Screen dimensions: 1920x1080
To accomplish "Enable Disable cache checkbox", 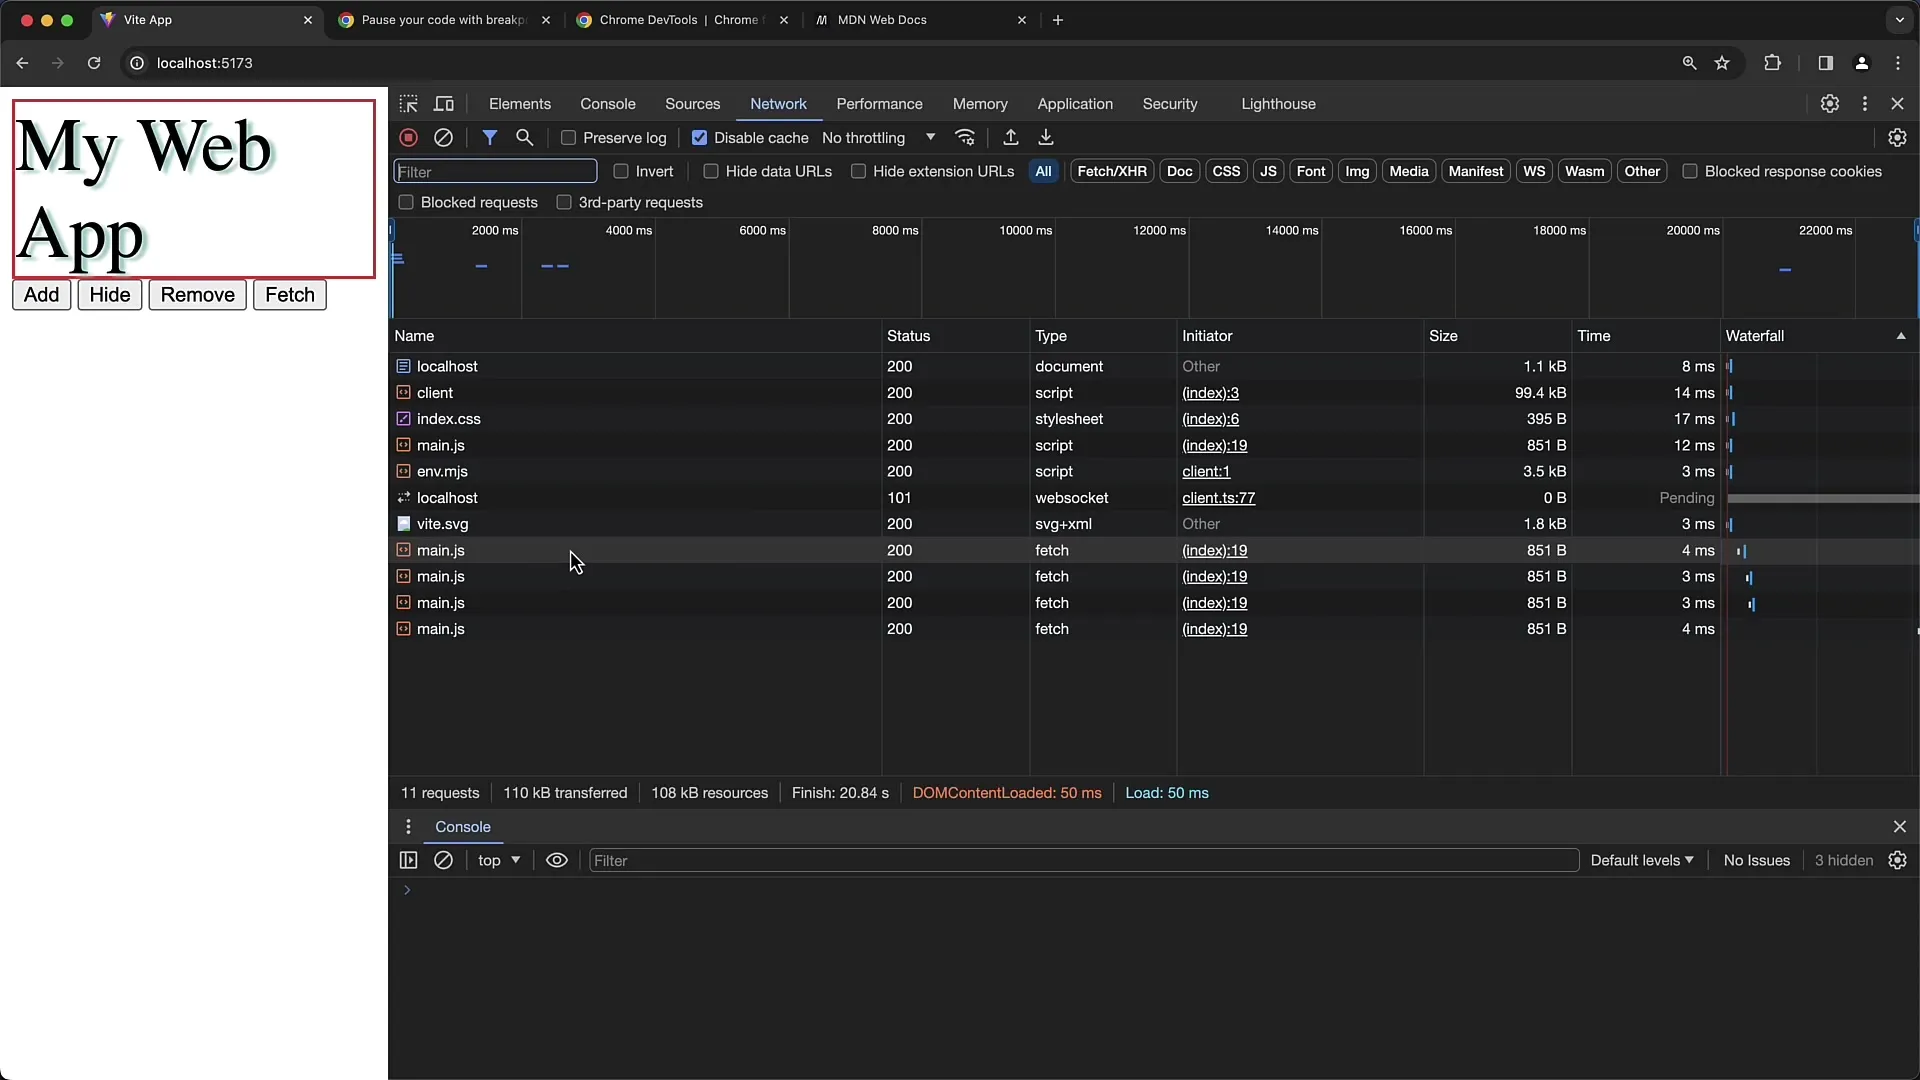I will pos(700,137).
